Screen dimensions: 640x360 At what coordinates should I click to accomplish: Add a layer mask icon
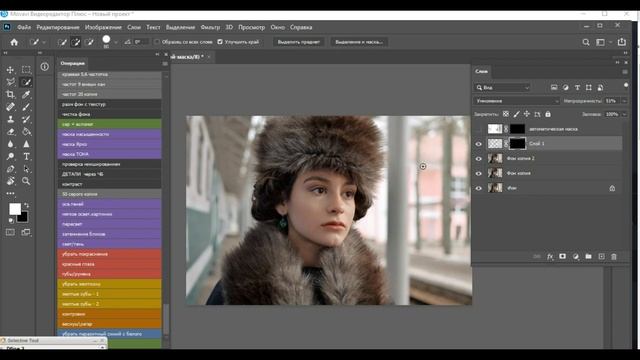point(562,256)
